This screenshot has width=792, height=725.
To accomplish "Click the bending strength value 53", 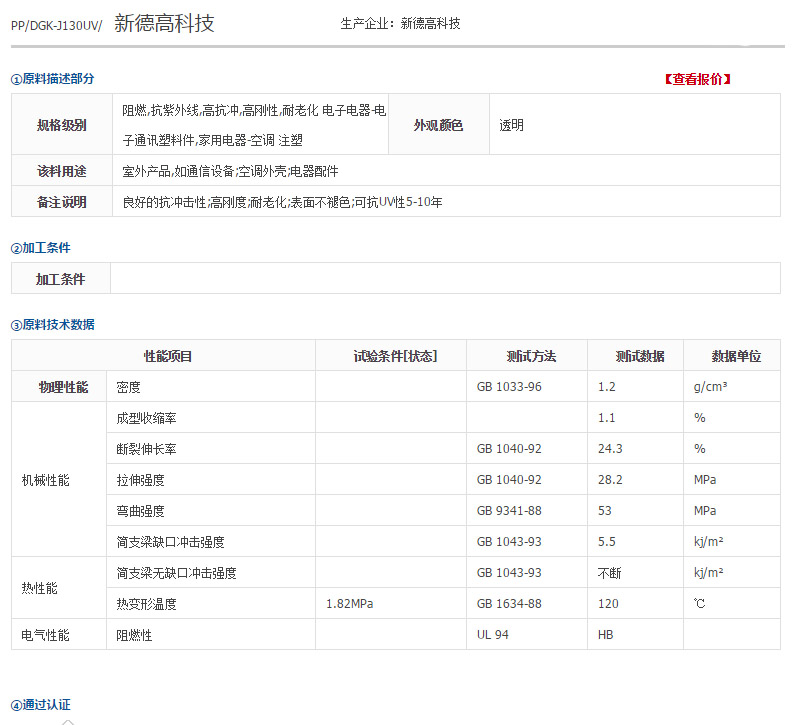I will 605,511.
